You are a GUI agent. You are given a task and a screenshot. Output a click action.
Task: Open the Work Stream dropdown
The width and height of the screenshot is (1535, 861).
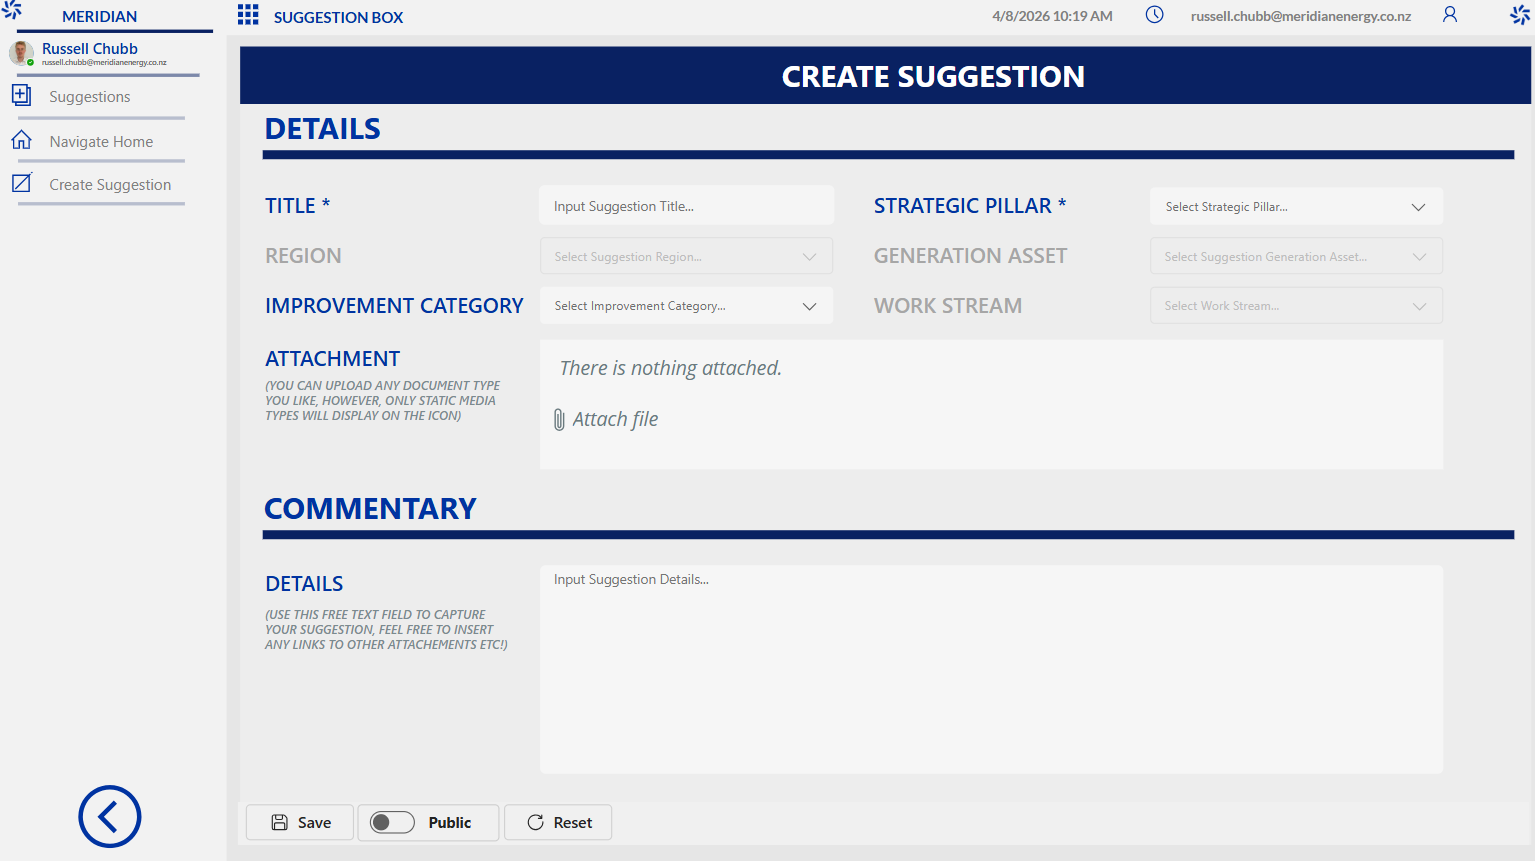(x=1296, y=306)
